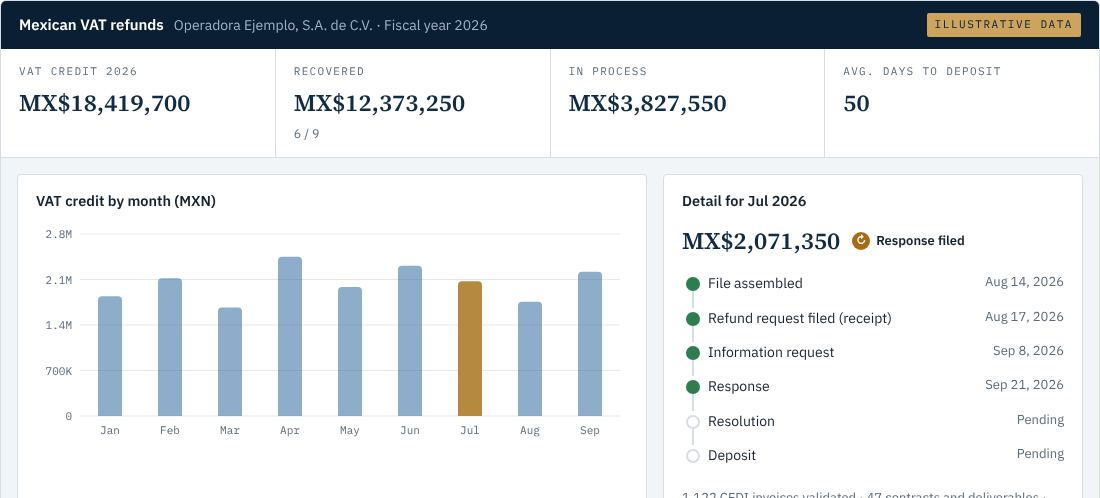The width and height of the screenshot is (1100, 498).
Task: Click the Response filed status label
Action: tap(920, 241)
